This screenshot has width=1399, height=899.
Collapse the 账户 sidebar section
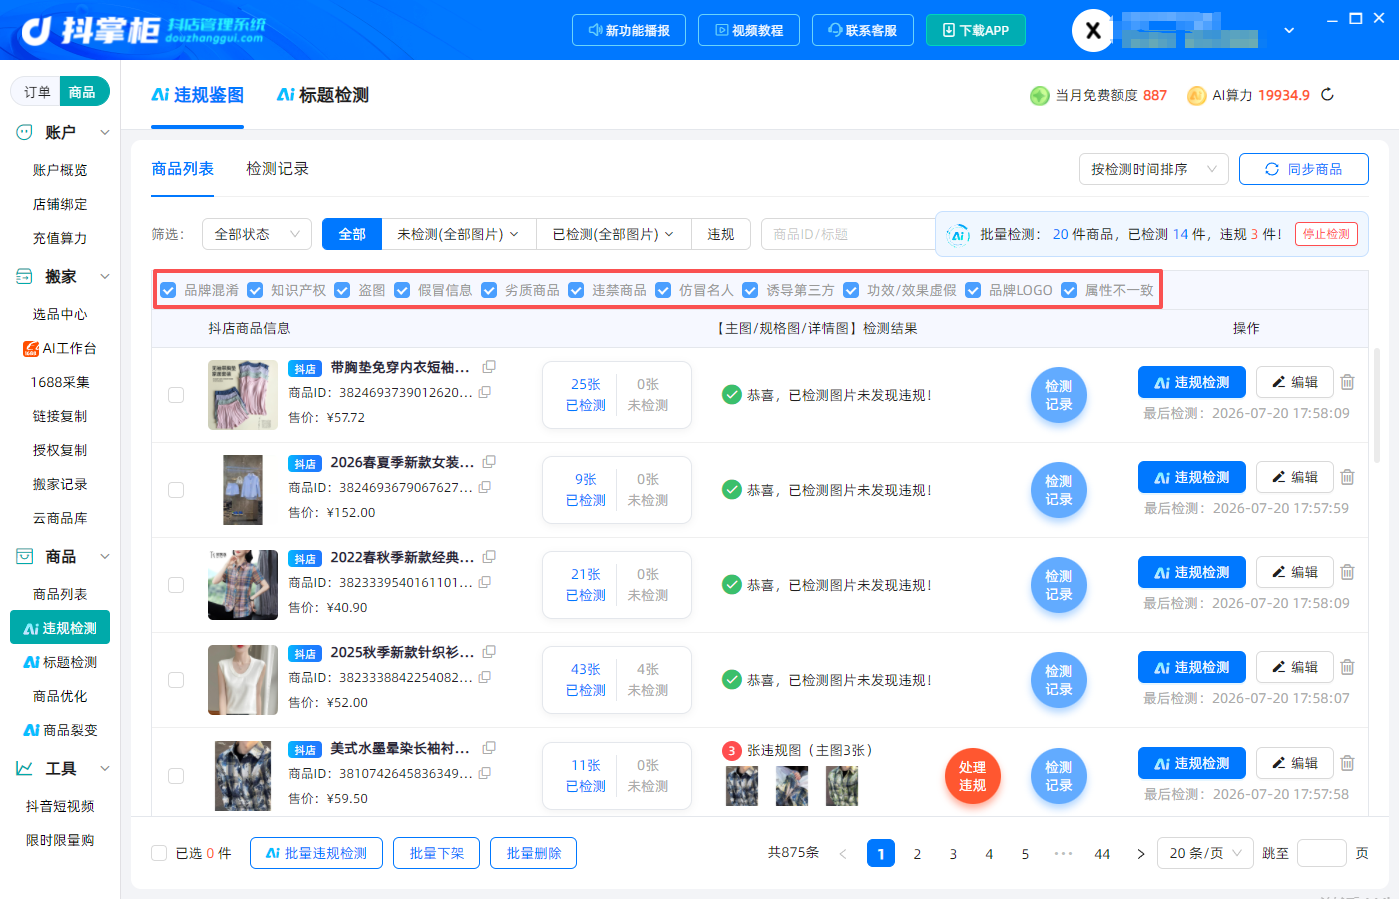click(x=105, y=132)
